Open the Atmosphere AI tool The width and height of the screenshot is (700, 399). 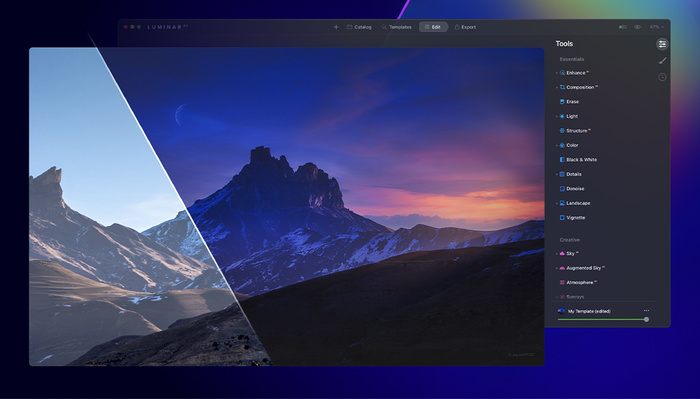[x=578, y=283]
